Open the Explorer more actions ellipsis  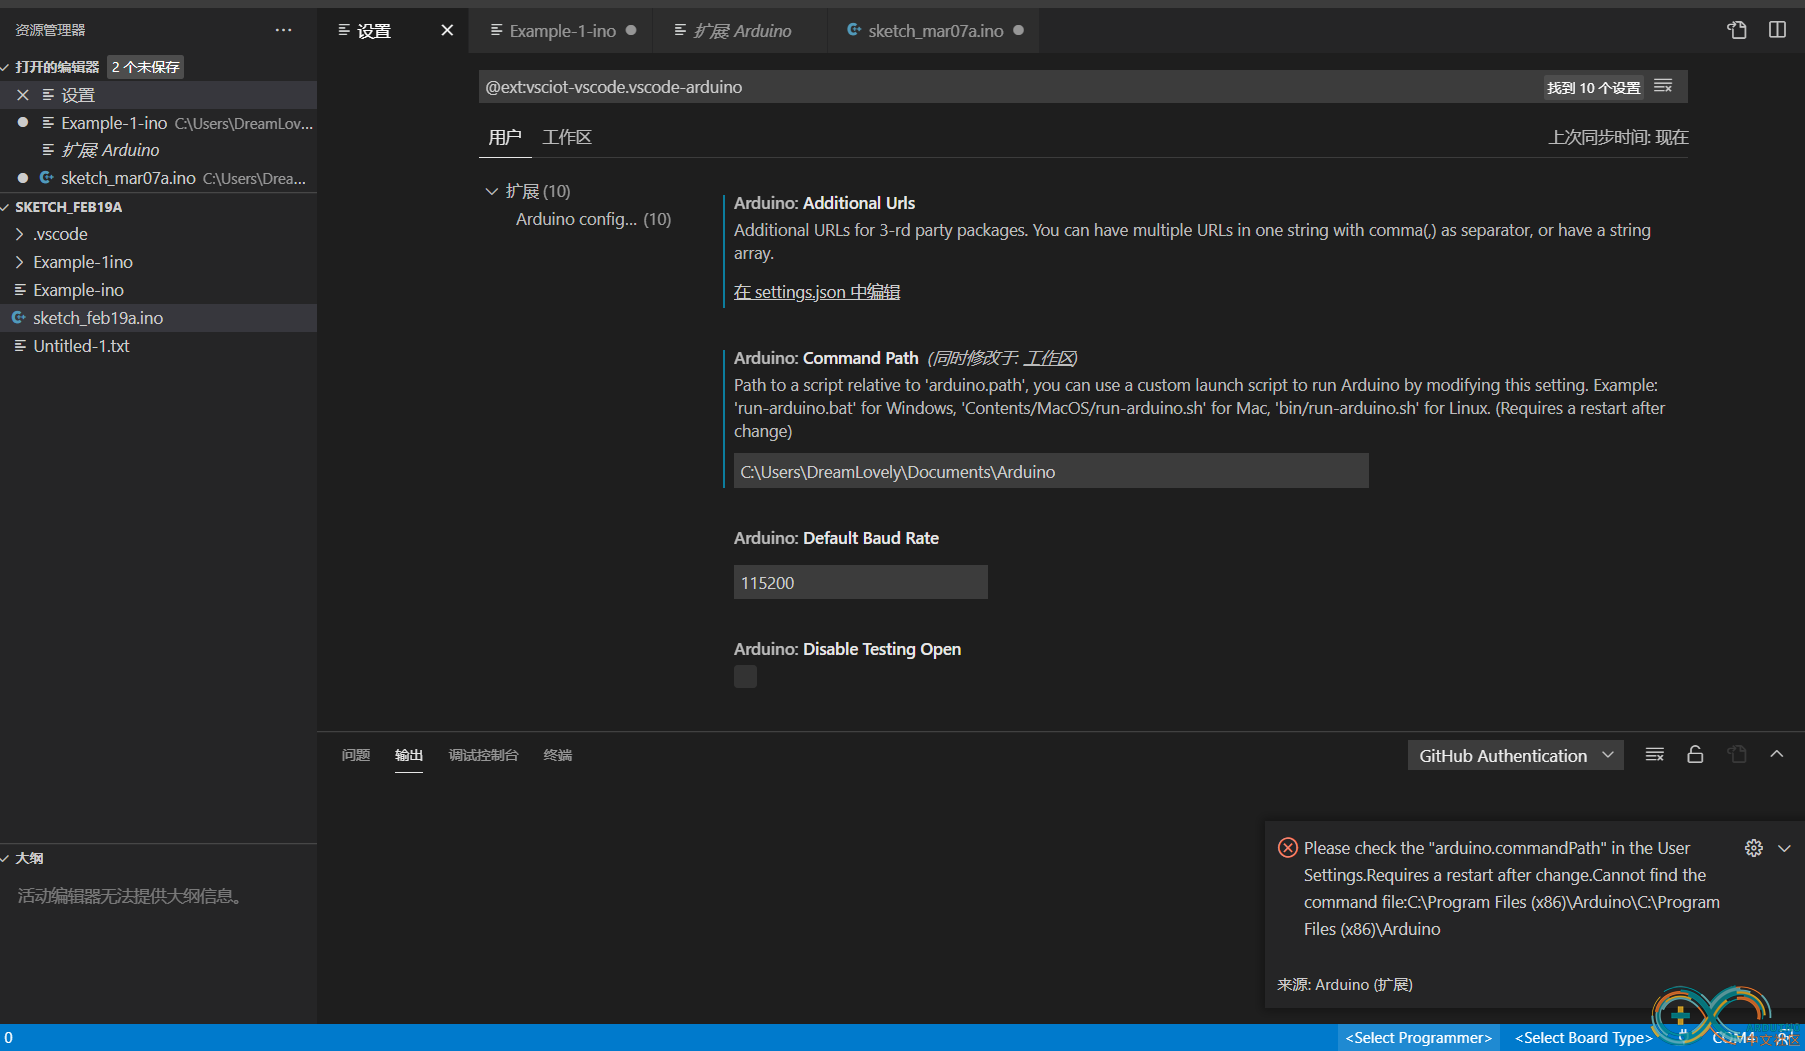pyautogui.click(x=284, y=30)
